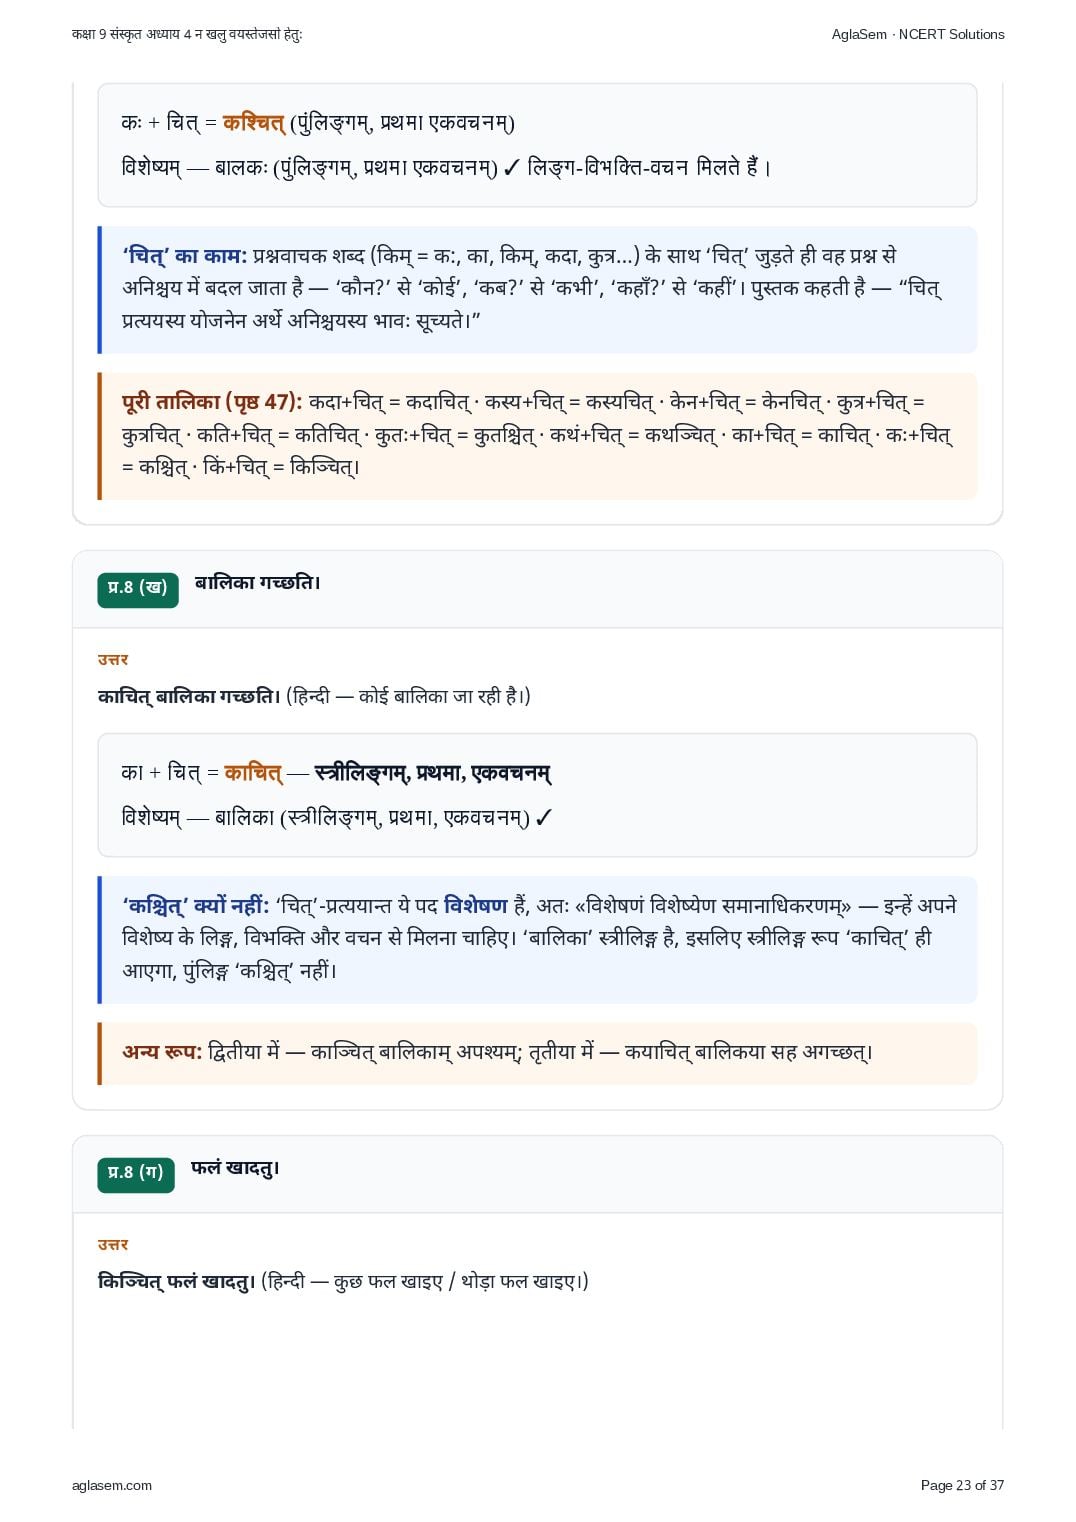Click the question text फलं खादतु।
1076x1522 pixels.
[236, 1168]
